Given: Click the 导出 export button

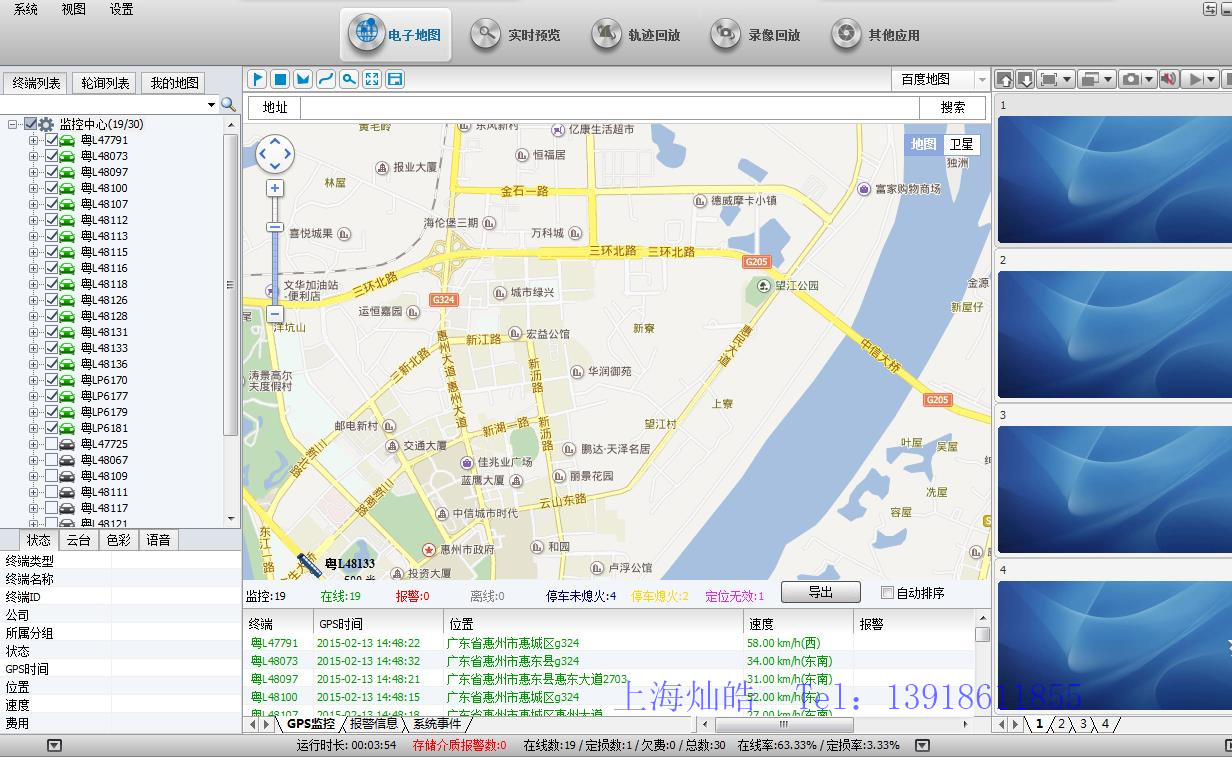Looking at the screenshot, I should point(820,592).
